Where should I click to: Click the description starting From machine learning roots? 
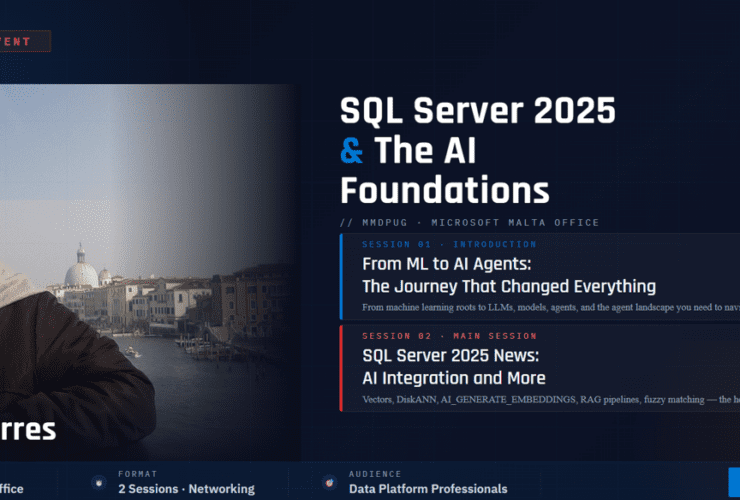(551, 307)
